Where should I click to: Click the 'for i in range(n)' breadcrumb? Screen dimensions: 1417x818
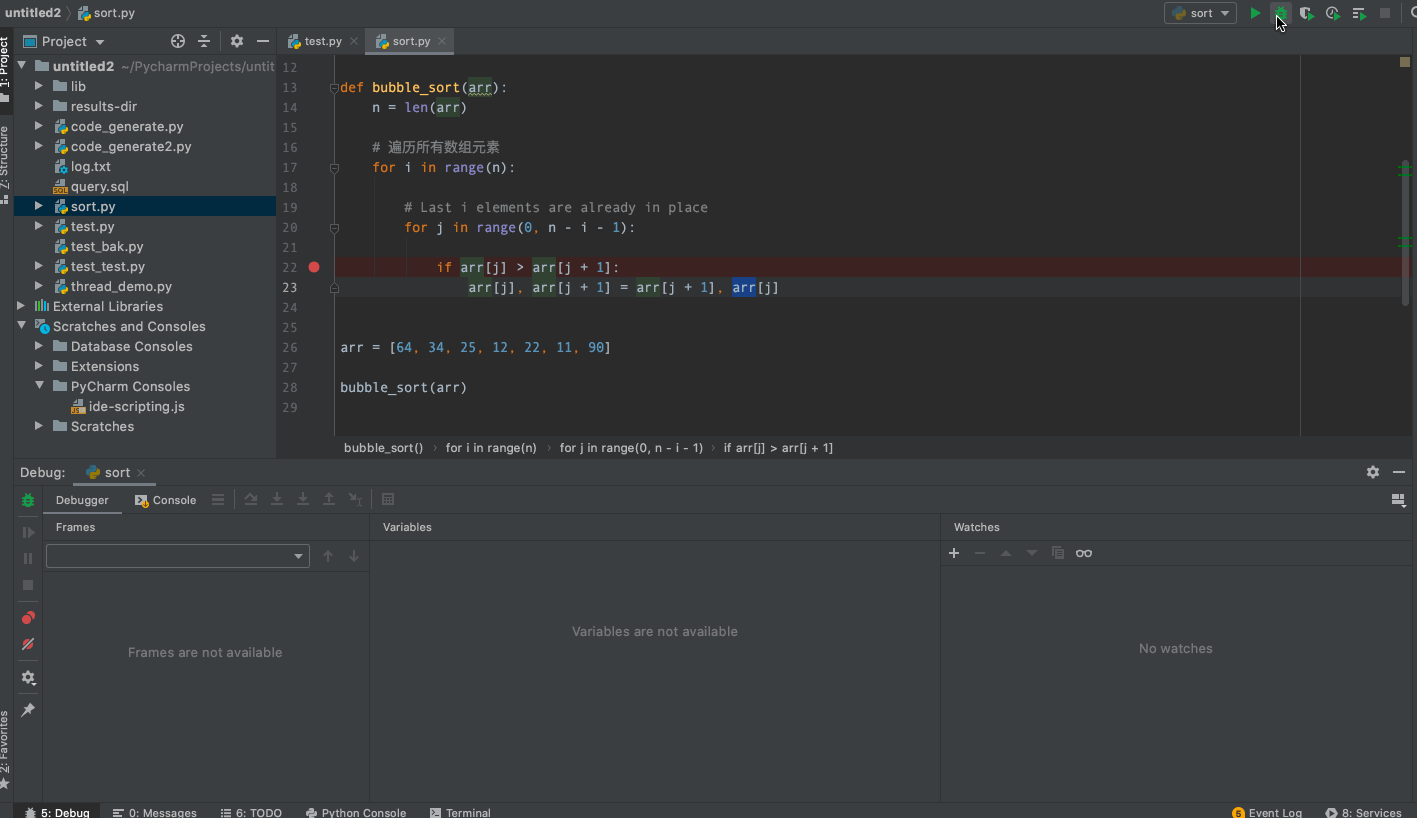[491, 448]
